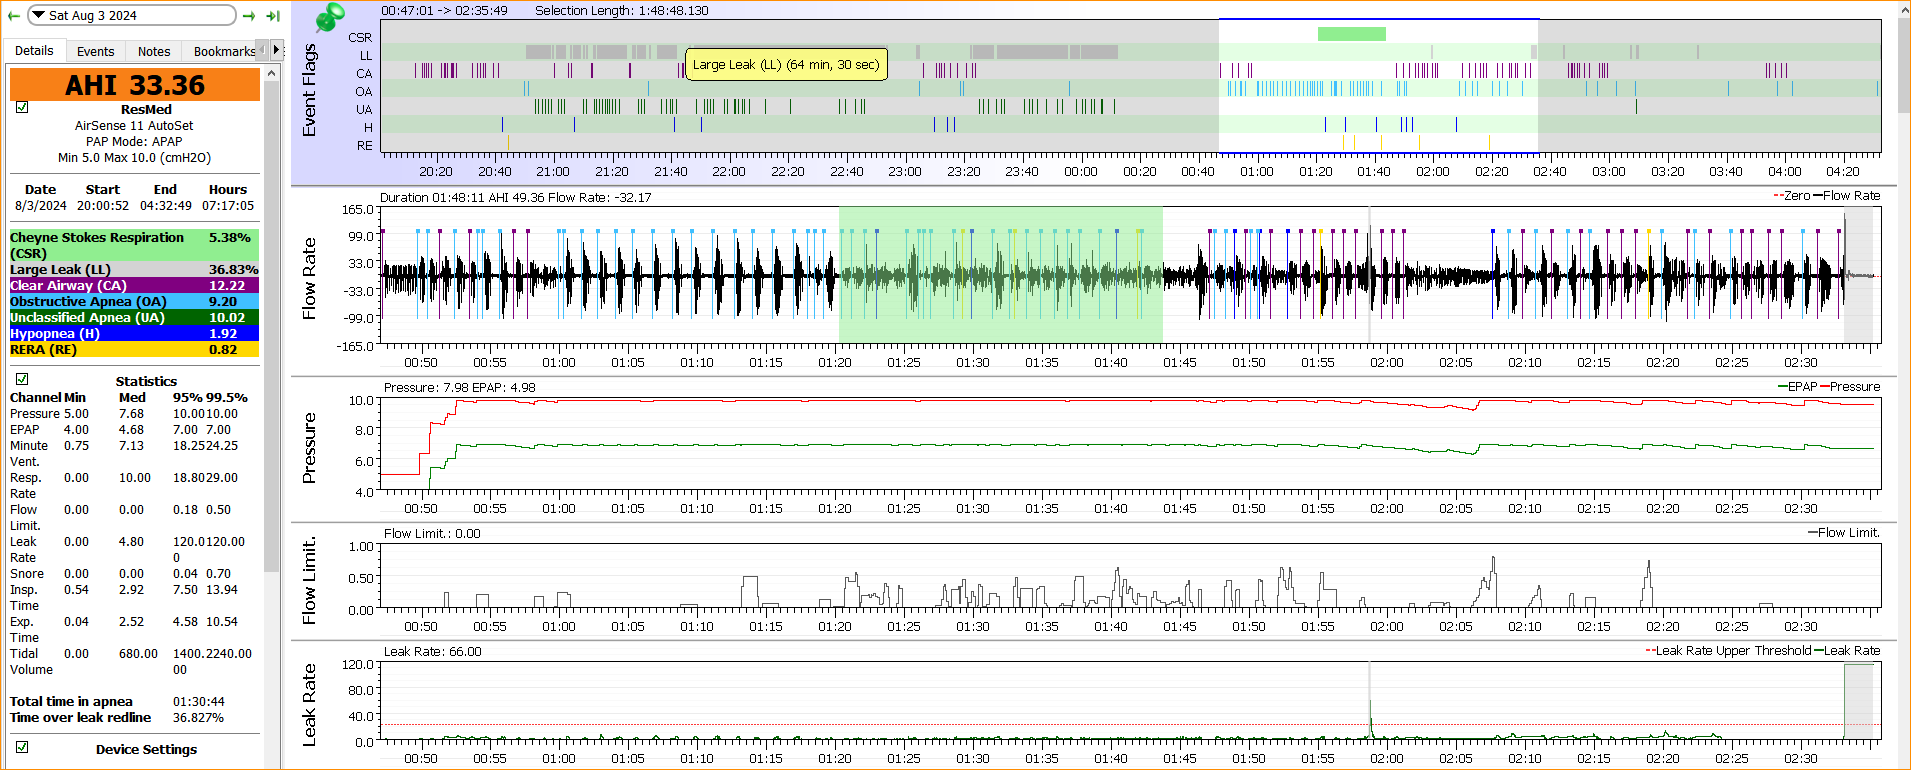Click the Flow Limit. legend entry
This screenshot has height=770, width=1911.
(x=1844, y=532)
